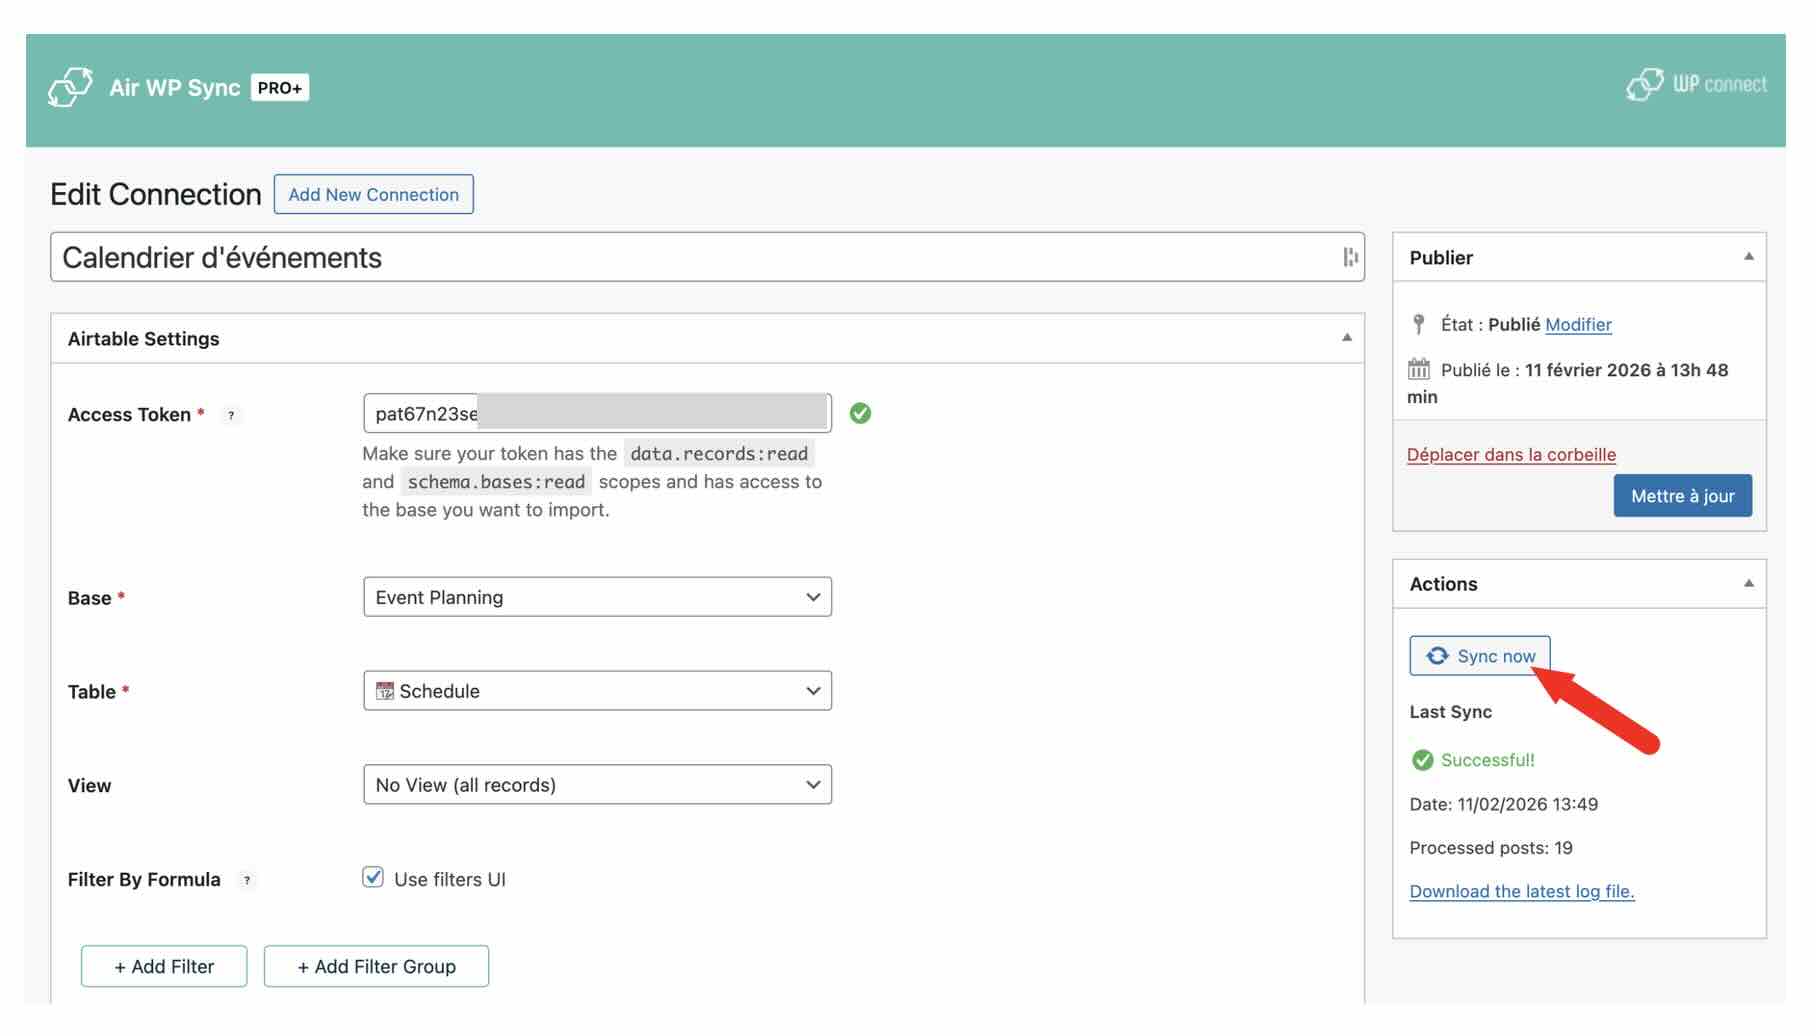The width and height of the screenshot is (1816, 1036).
Task: Download the latest log file link
Action: coord(1522,891)
